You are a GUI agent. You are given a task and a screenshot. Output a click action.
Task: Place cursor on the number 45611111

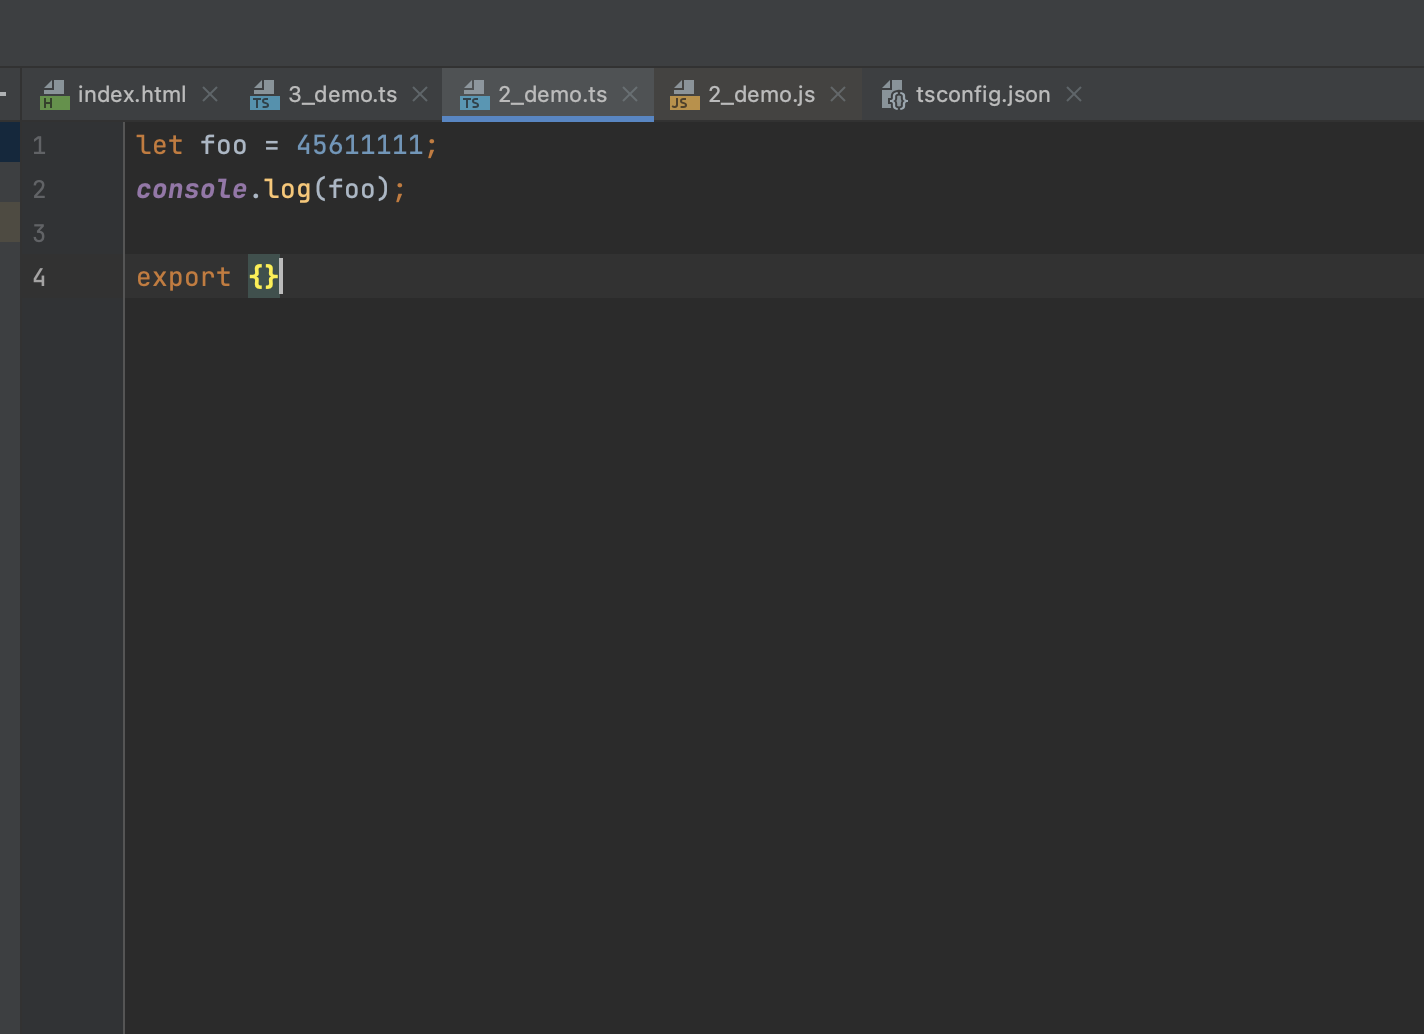pos(360,145)
